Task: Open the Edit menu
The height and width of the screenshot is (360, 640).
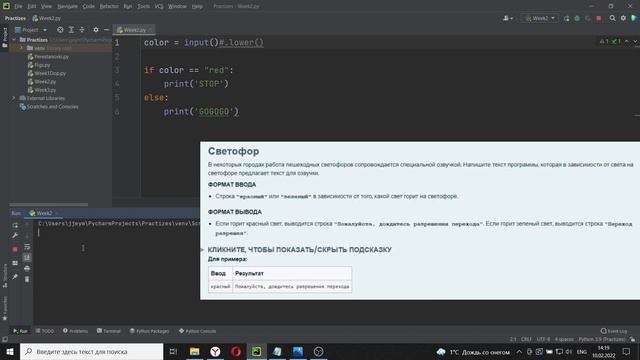Action: click(x=32, y=6)
